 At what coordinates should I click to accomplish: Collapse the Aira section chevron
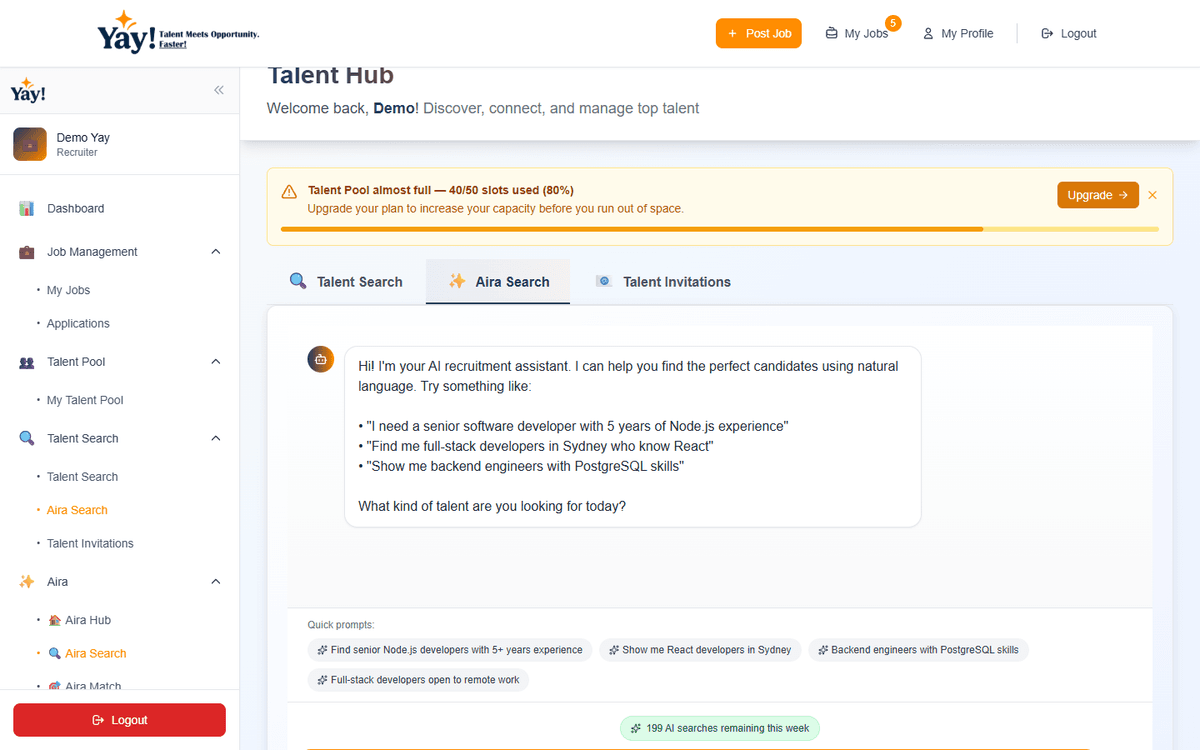point(215,581)
